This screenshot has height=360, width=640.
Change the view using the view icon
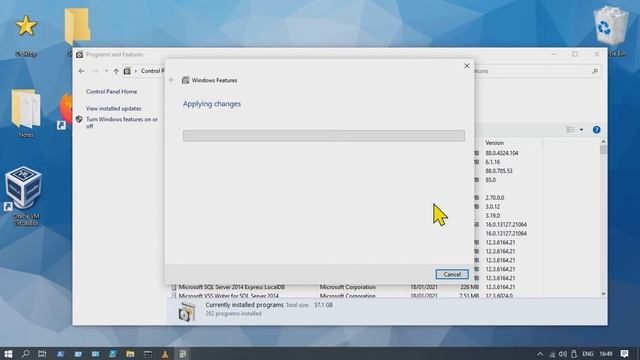tap(570, 130)
